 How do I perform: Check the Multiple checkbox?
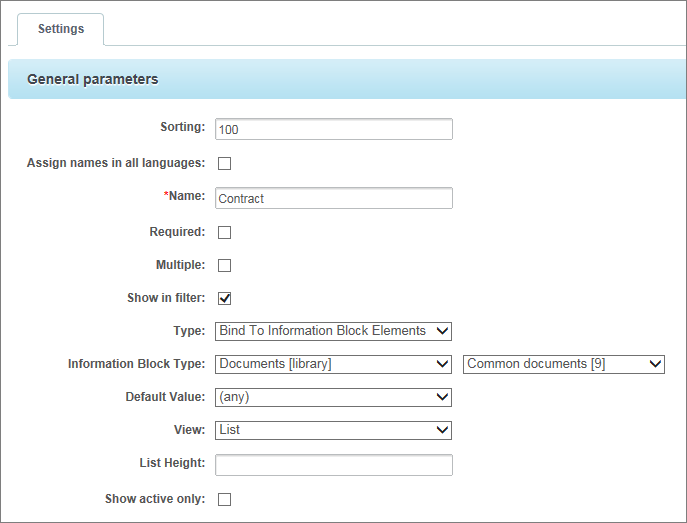tap(224, 265)
